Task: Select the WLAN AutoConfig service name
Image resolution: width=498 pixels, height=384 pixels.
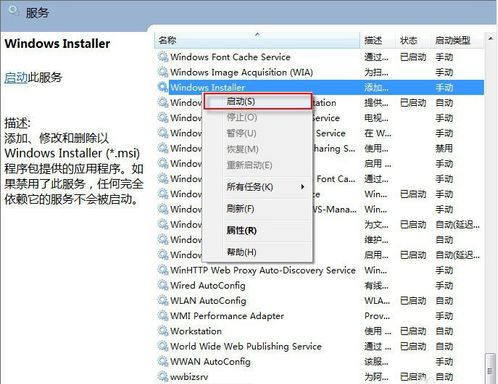Action: [x=208, y=301]
